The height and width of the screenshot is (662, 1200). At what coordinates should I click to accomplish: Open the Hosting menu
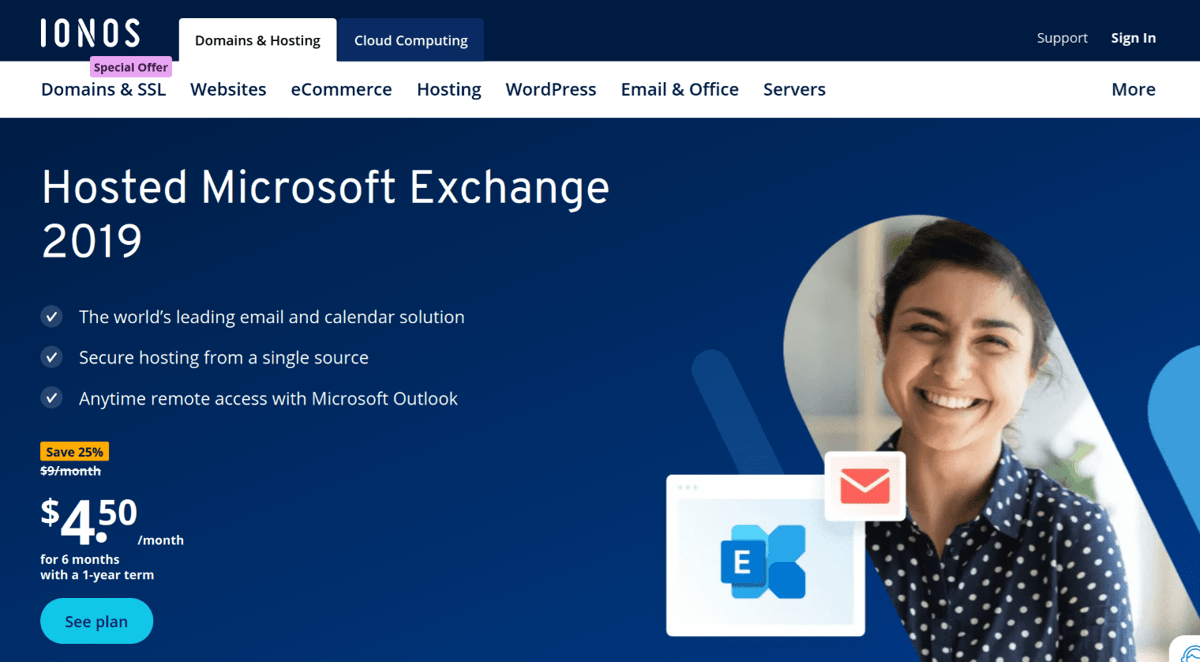coord(449,89)
